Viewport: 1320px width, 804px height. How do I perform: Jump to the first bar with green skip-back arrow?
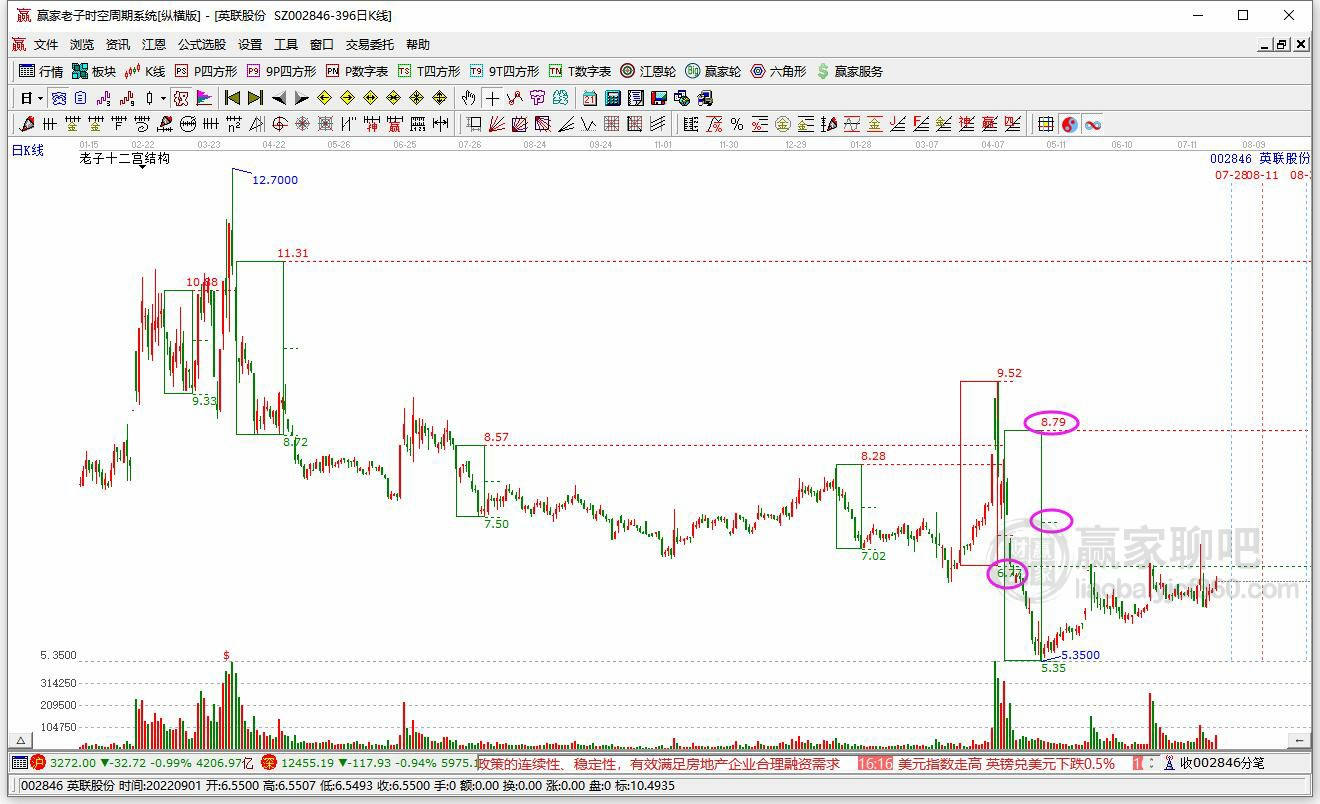point(232,98)
